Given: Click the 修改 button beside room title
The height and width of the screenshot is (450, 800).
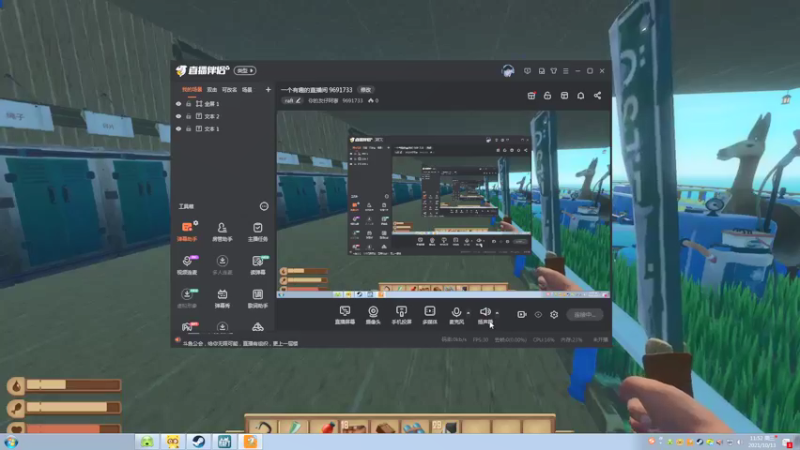Looking at the screenshot, I should (x=366, y=90).
